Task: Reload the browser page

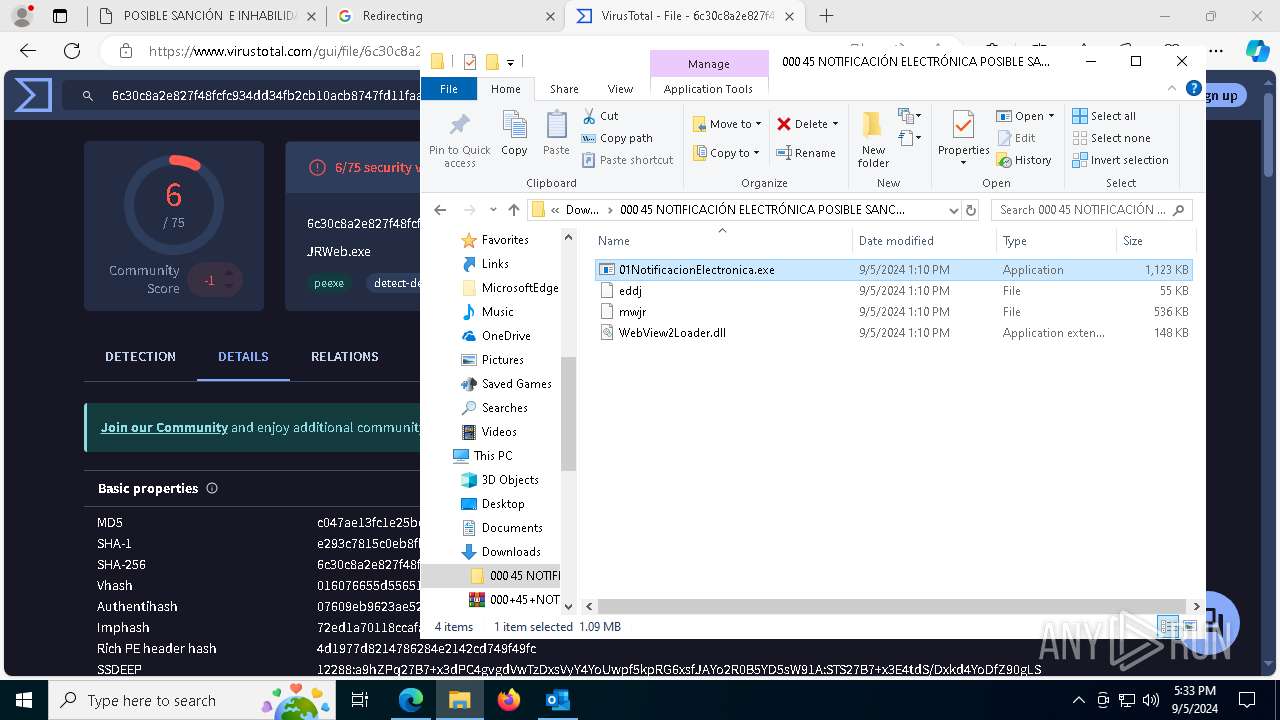Action: point(72,51)
